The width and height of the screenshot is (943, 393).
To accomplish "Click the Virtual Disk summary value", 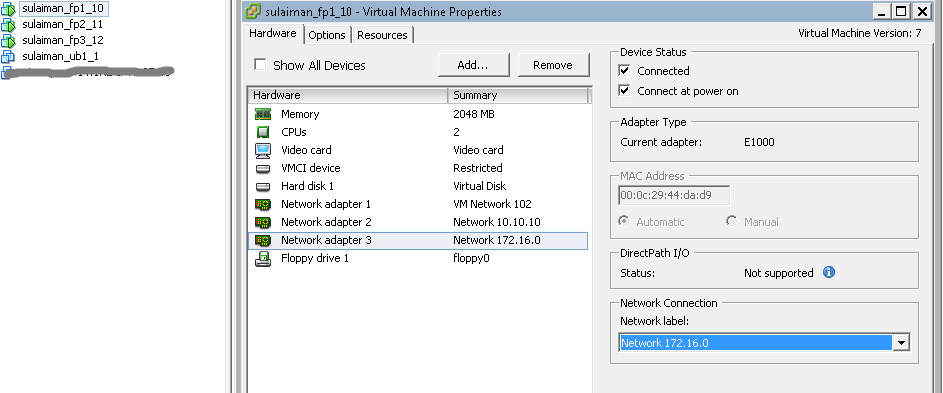I will pos(479,186).
